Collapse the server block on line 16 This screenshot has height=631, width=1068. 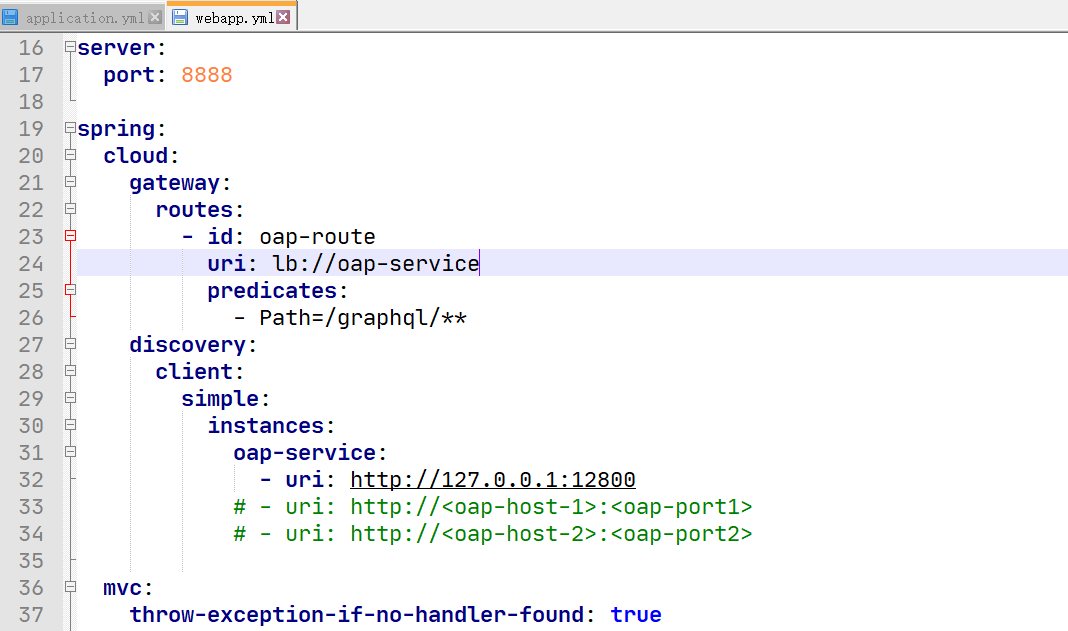tap(70, 47)
